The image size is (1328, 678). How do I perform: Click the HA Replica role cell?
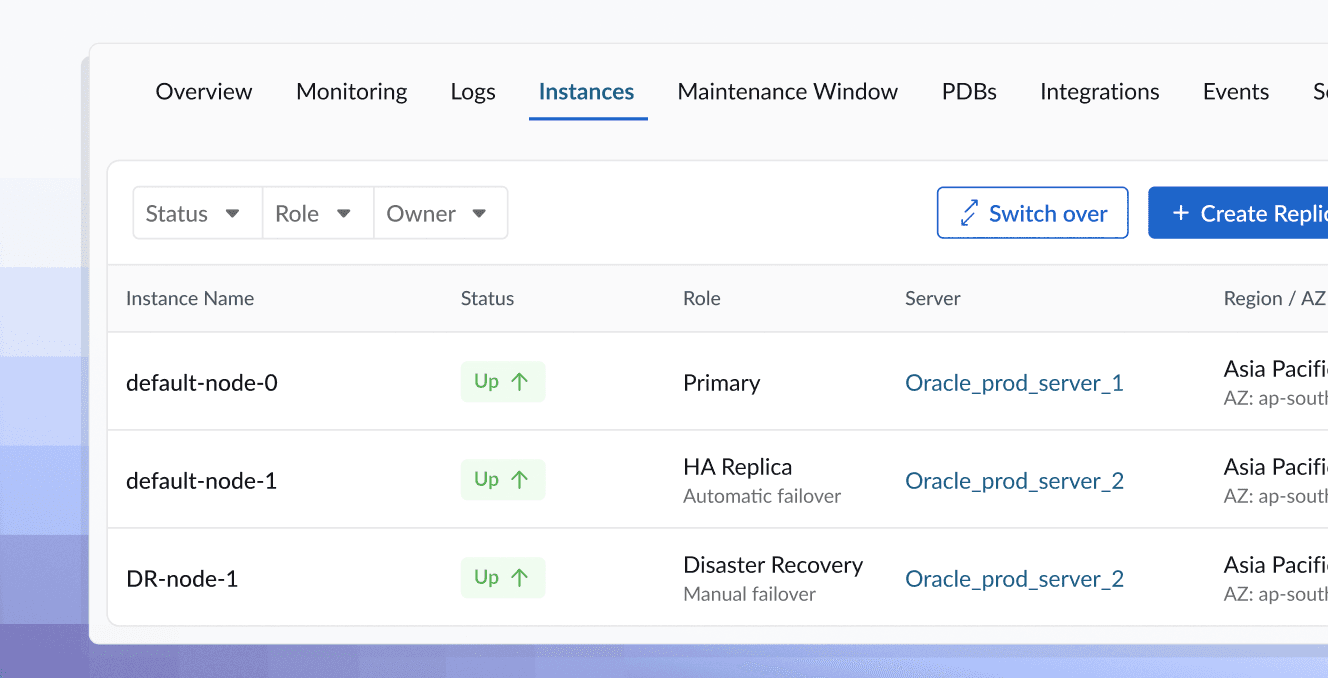[x=738, y=467]
